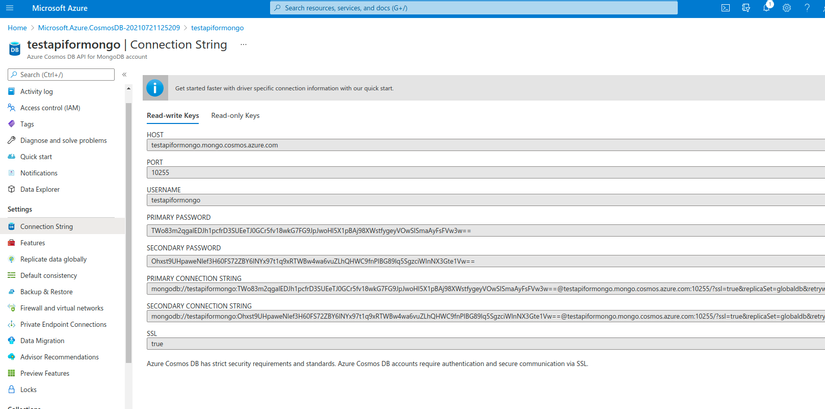The width and height of the screenshot is (825, 409).
Task: Select the Read-write Keys tab
Action: pyautogui.click(x=173, y=116)
